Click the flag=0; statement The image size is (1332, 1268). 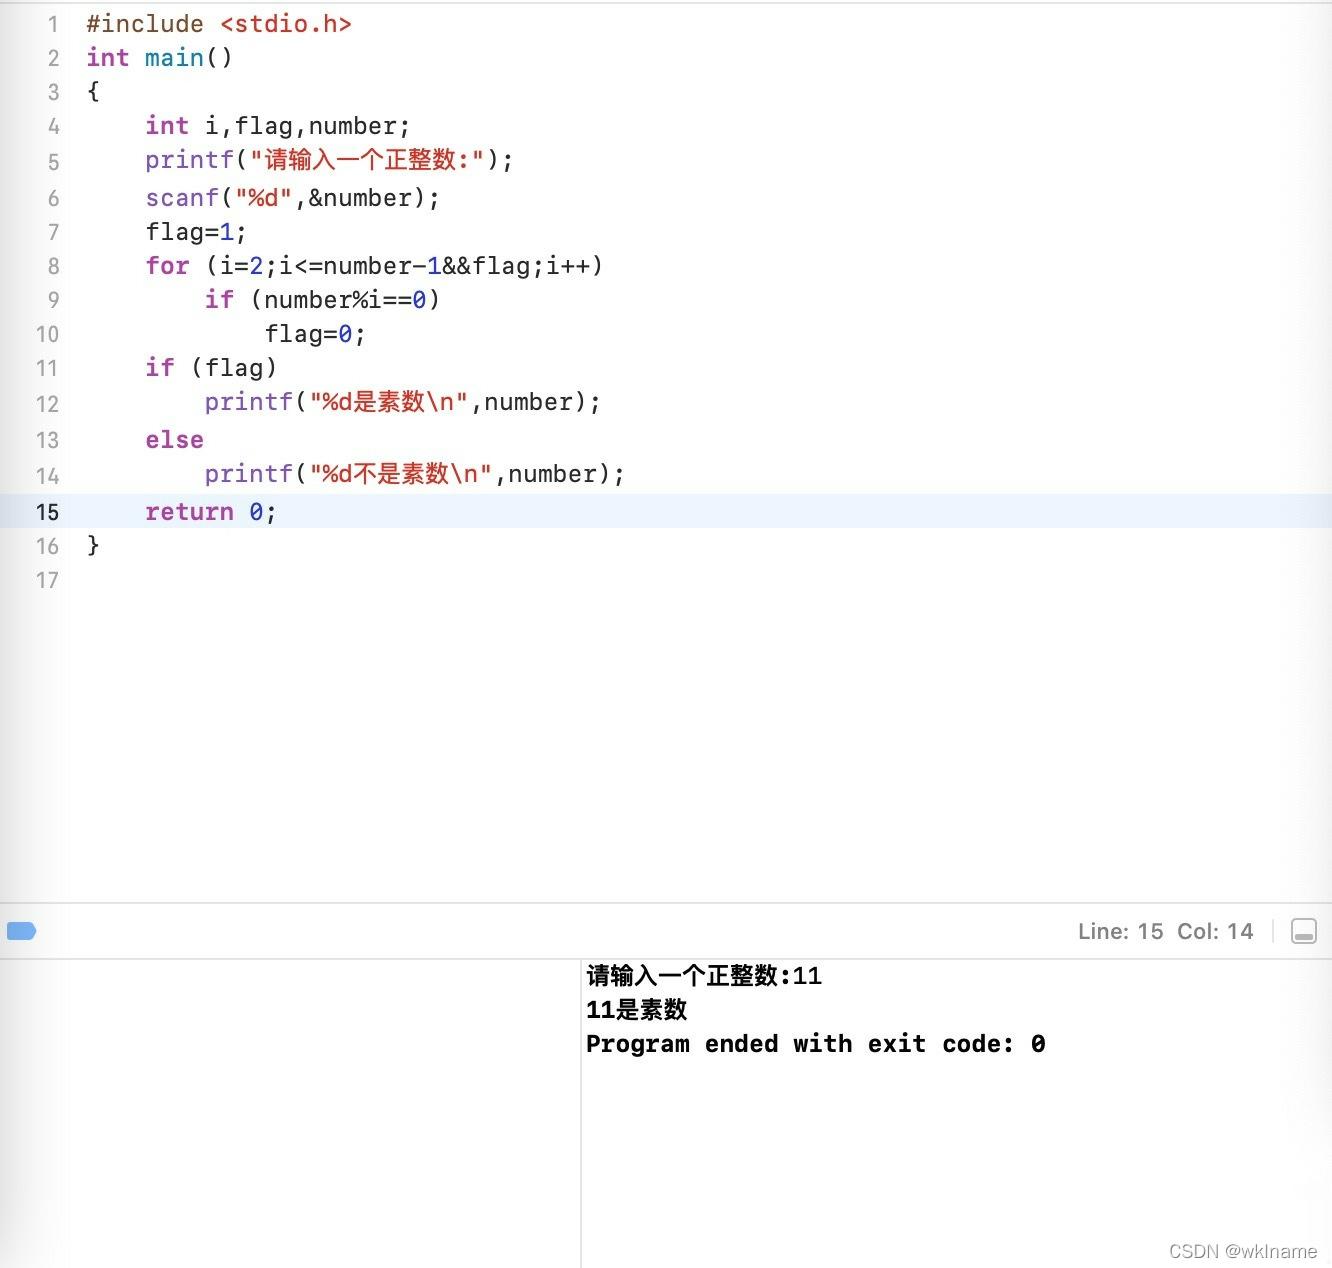click(x=315, y=334)
